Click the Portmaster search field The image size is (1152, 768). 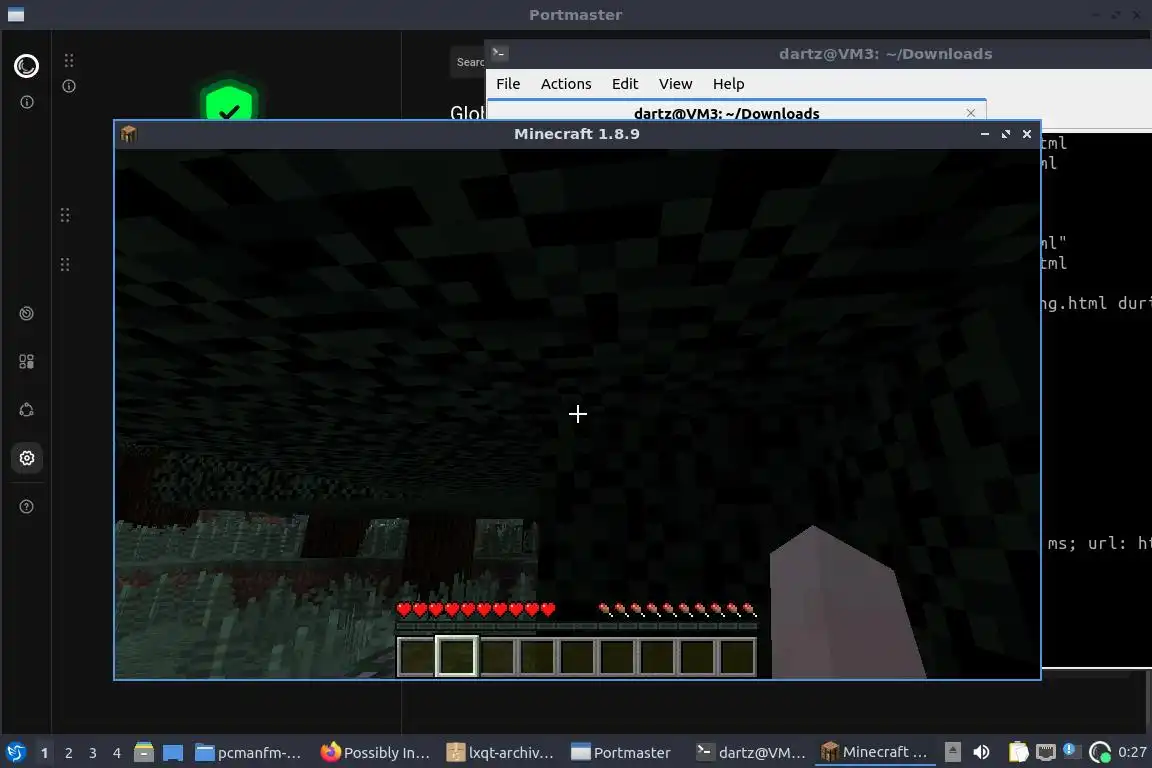point(467,62)
